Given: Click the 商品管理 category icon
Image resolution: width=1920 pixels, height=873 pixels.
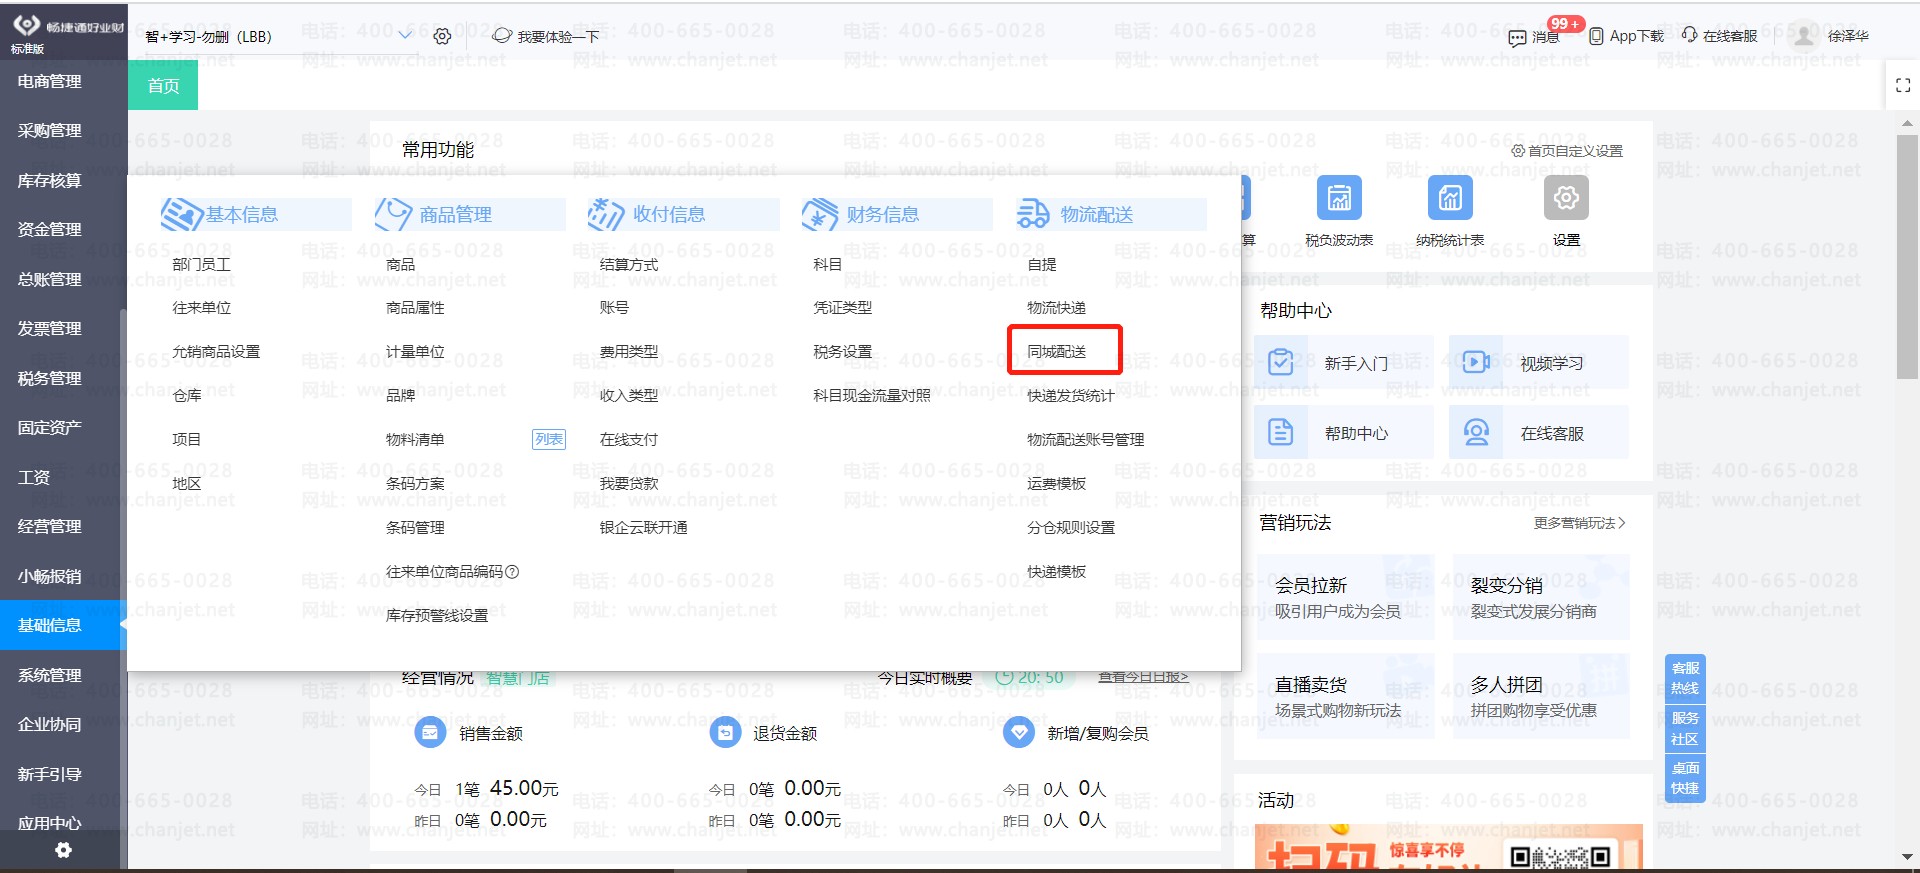Looking at the screenshot, I should point(393,214).
